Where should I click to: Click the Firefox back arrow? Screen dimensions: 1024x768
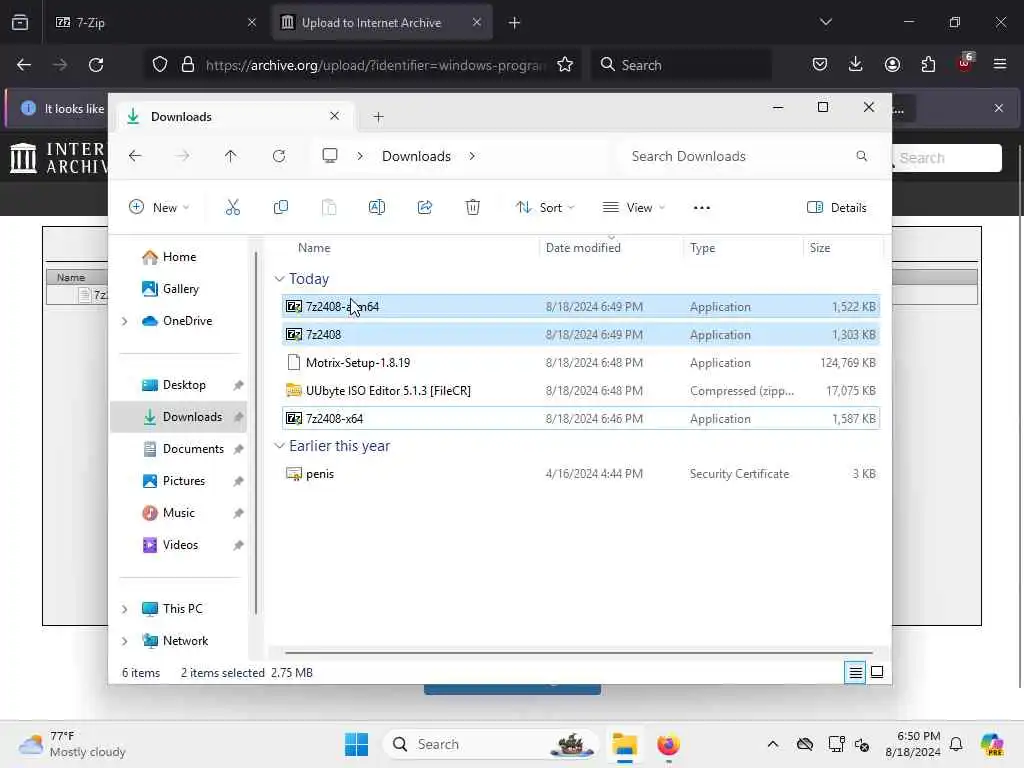[24, 65]
